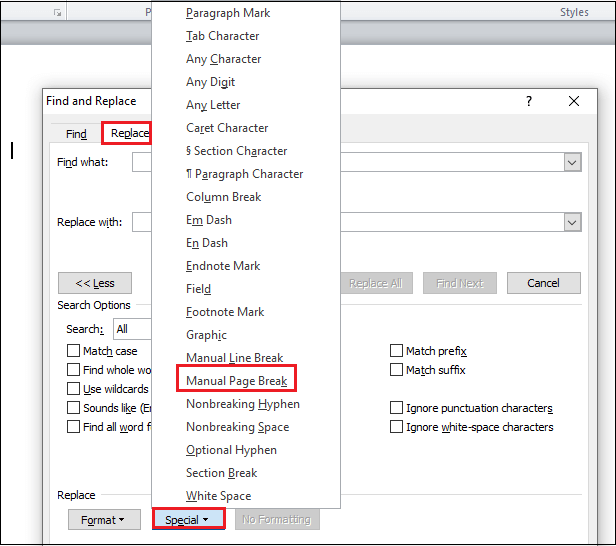The height and width of the screenshot is (546, 616).
Task: Enable Ignore punctuation characters
Action: [396, 408]
